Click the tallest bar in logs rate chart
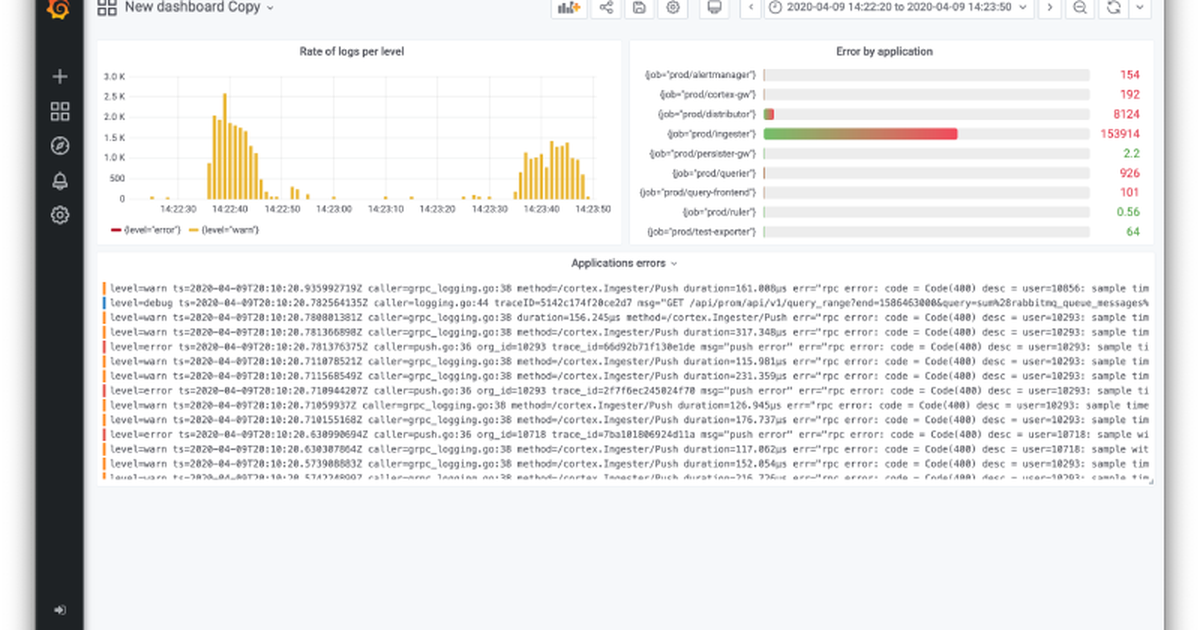Screen dimensions: 1200x630 pos(225,146)
